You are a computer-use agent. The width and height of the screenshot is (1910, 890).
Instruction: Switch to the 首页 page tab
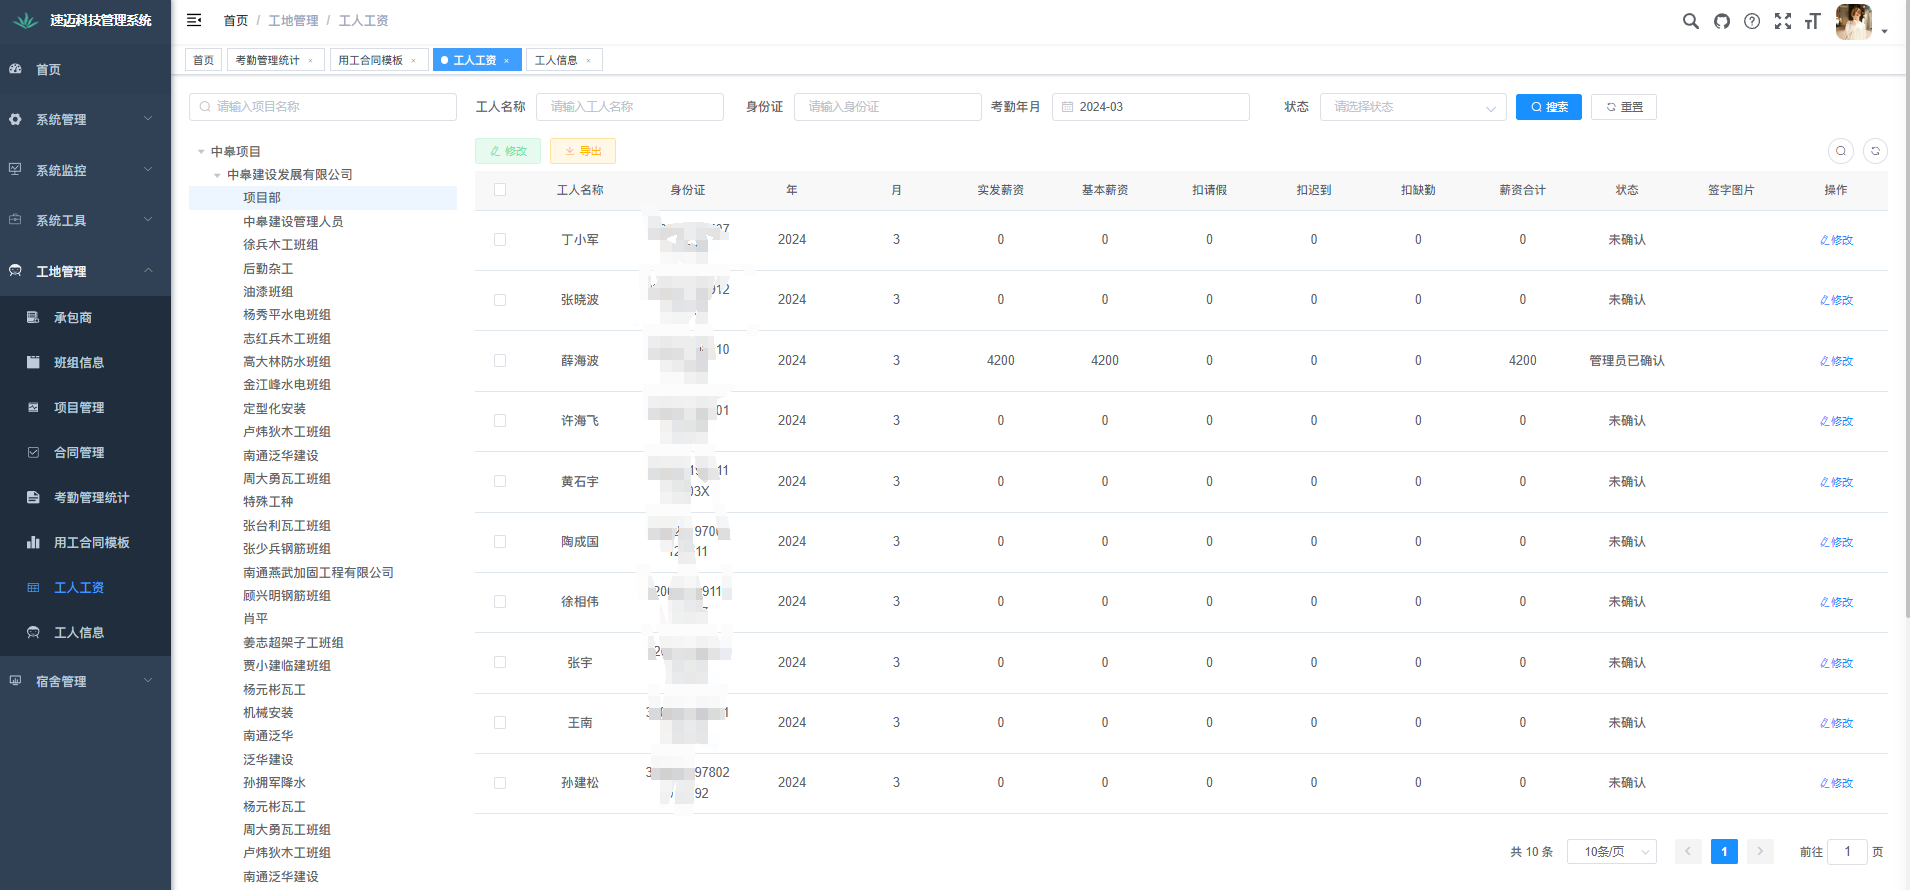[203, 60]
